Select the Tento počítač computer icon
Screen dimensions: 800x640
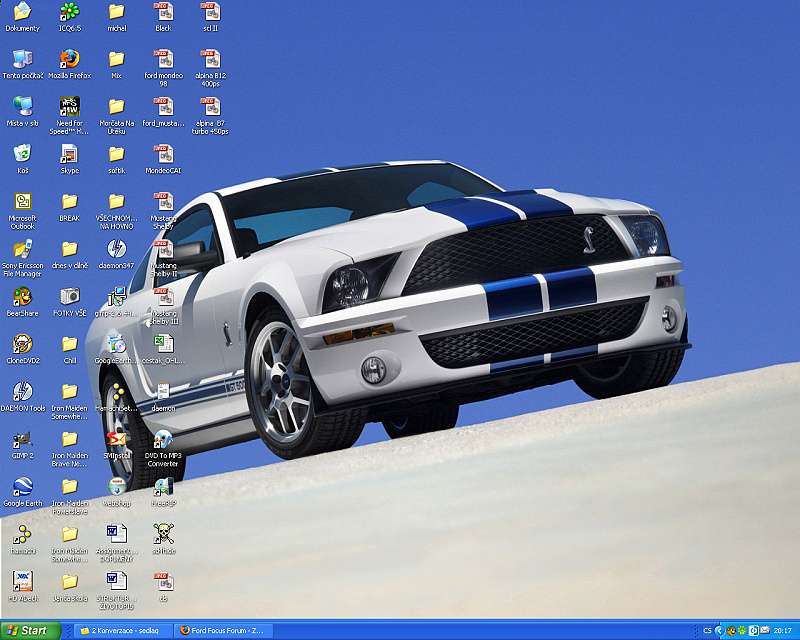22,59
